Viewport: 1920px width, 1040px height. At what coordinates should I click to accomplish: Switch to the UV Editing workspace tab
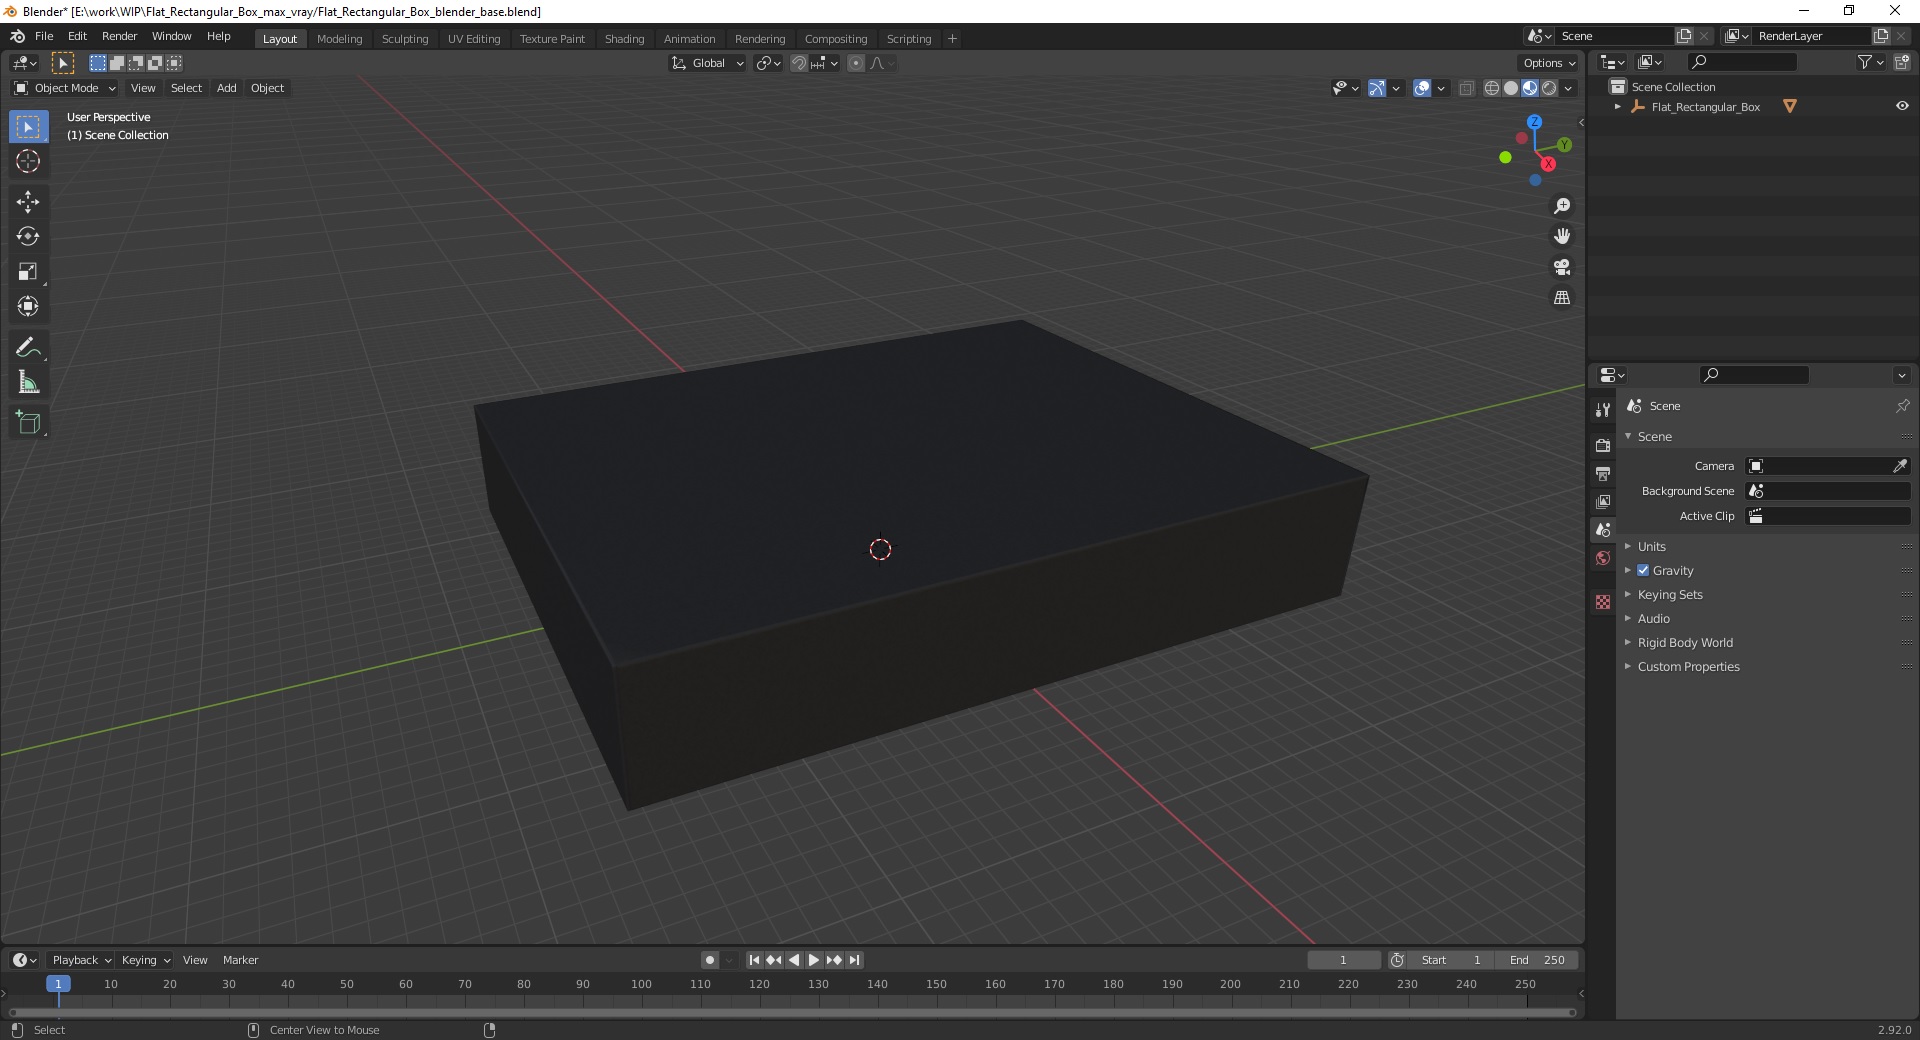(474, 39)
